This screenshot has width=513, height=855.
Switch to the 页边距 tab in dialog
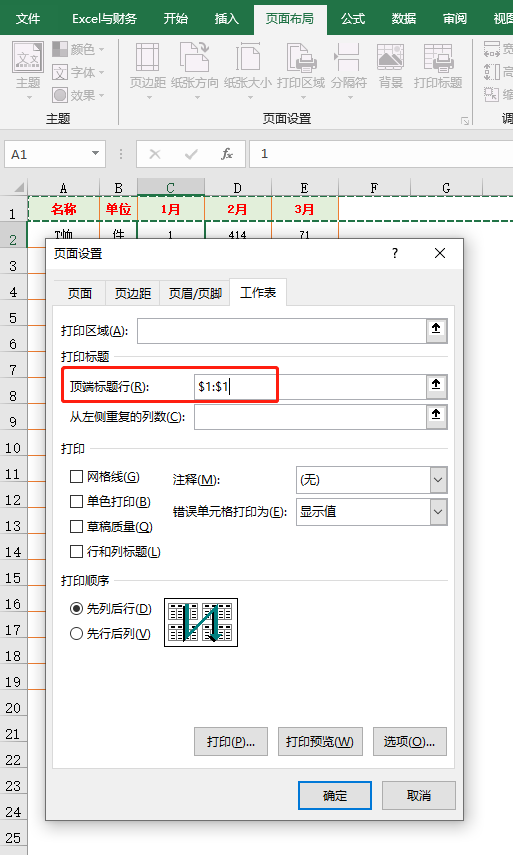pyautogui.click(x=132, y=293)
